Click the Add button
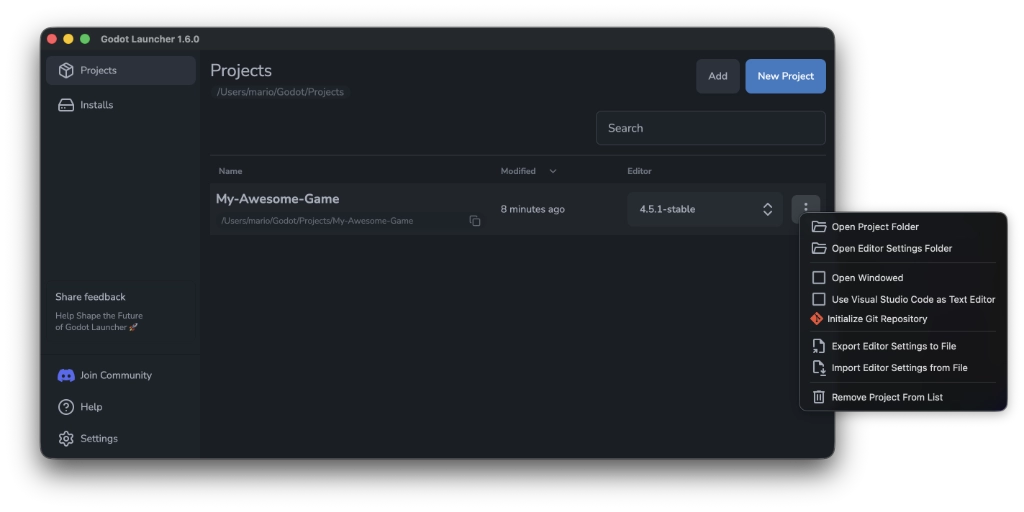Image resolution: width=1024 pixels, height=512 pixels. pos(718,76)
